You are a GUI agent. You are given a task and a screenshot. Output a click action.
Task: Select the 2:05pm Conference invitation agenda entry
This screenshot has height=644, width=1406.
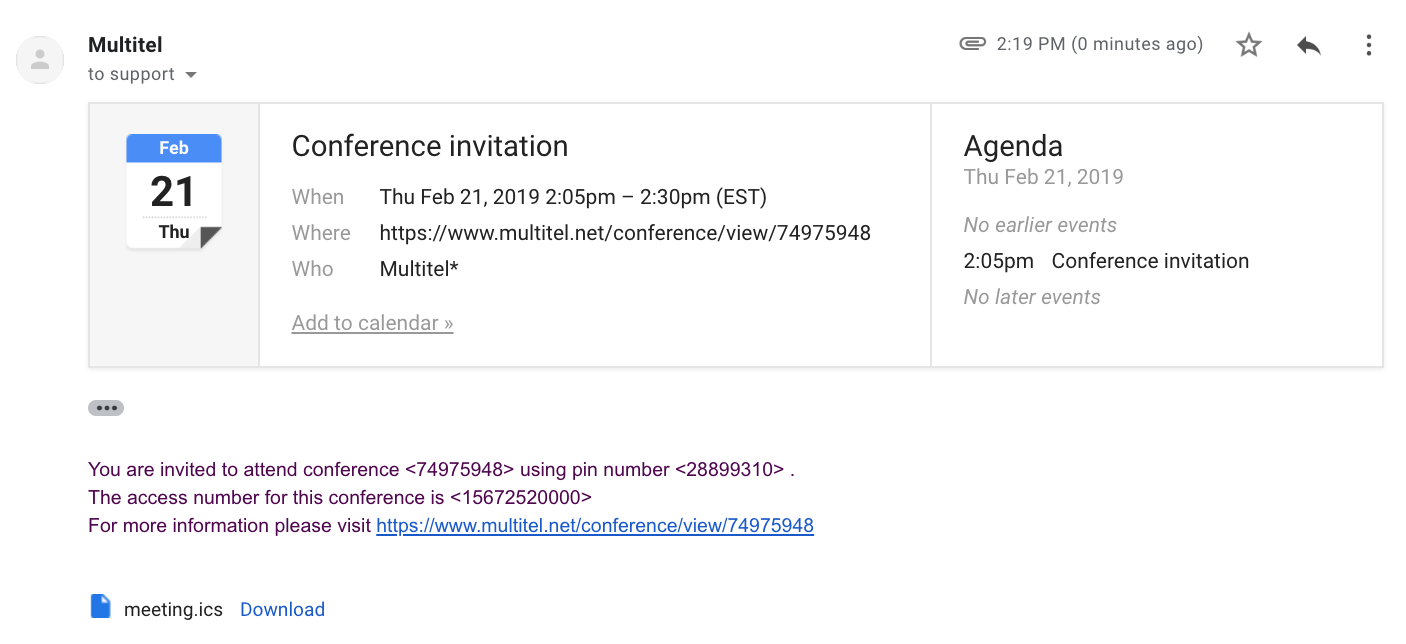[1106, 261]
